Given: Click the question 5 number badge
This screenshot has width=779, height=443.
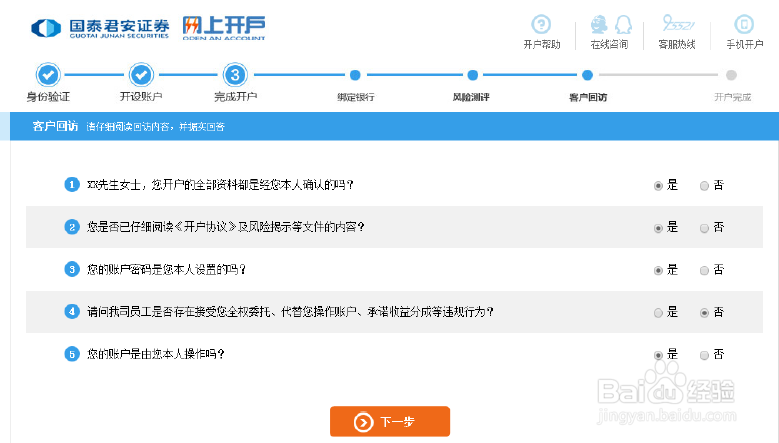Looking at the screenshot, I should (x=72, y=354).
